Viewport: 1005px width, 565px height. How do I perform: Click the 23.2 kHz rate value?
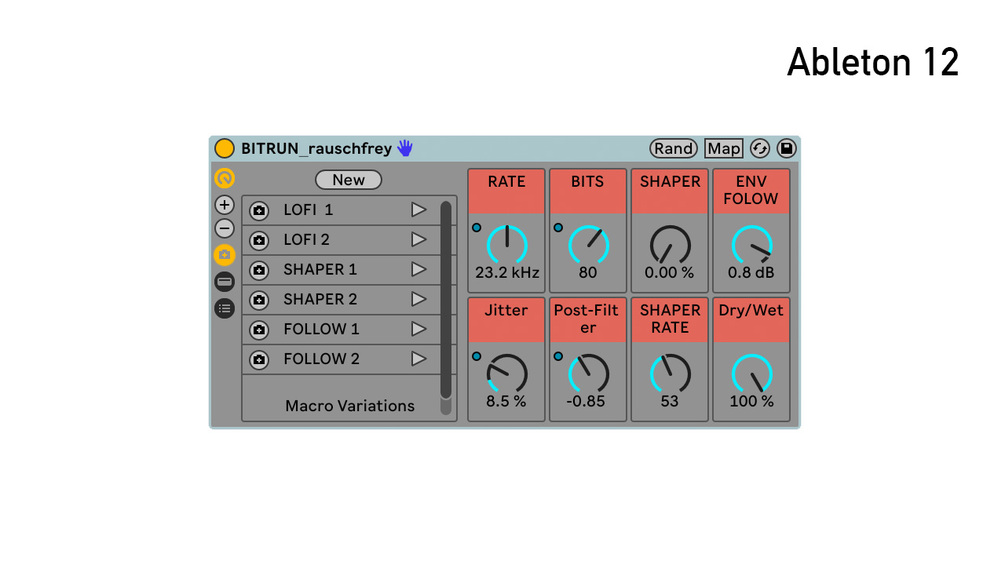tap(507, 273)
